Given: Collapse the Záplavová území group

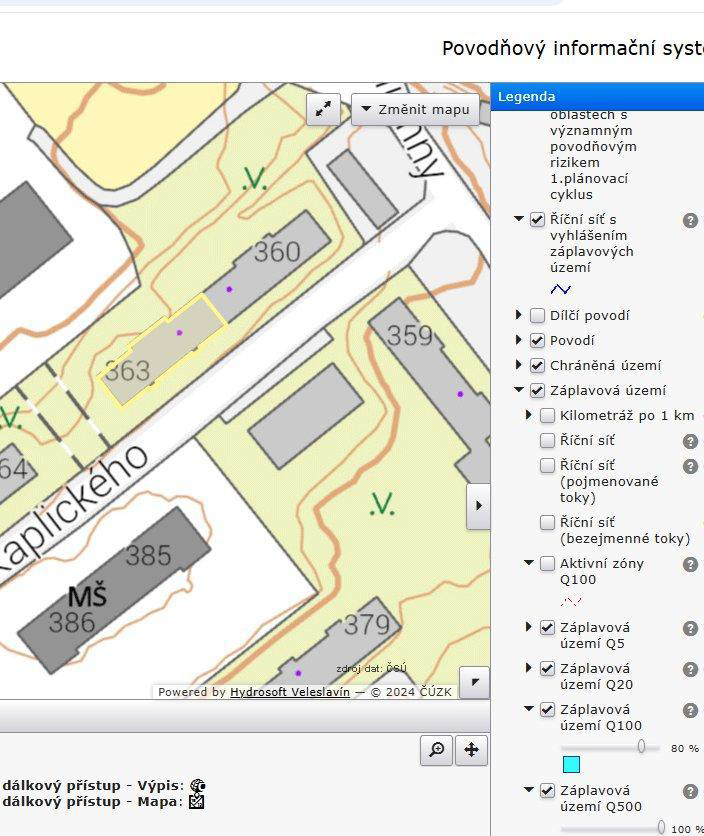Looking at the screenshot, I should 519,390.
